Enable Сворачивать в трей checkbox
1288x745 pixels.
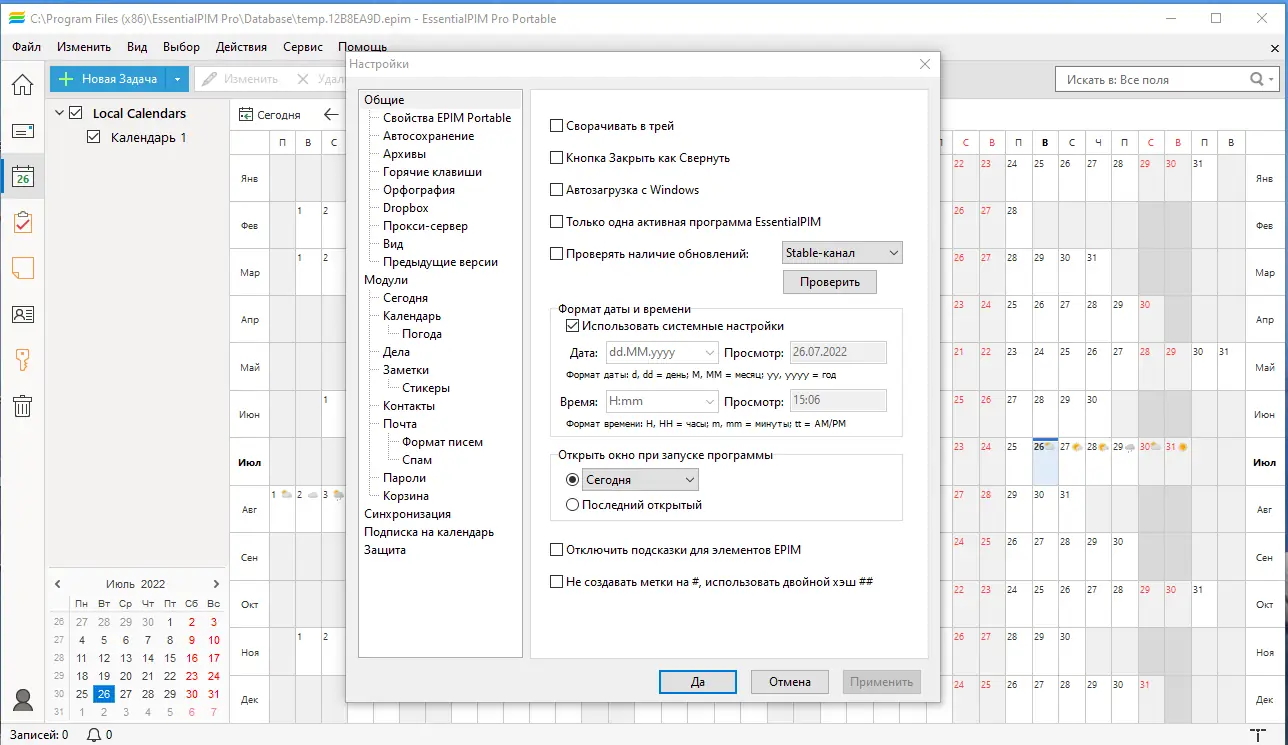coord(557,126)
